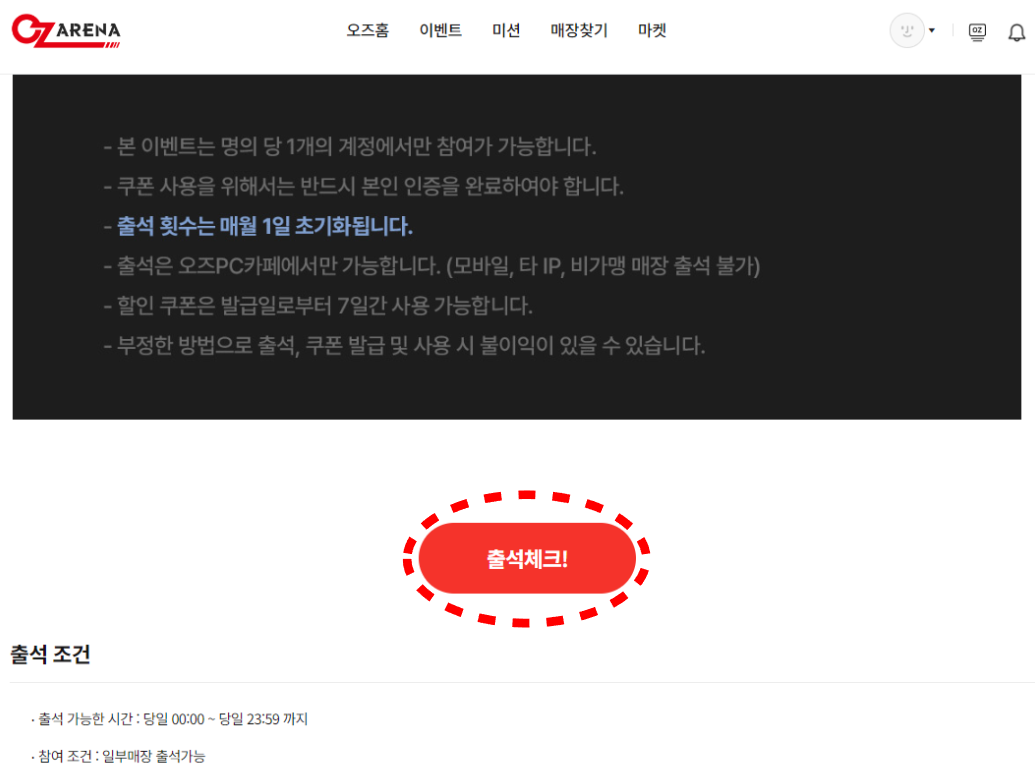
Task: Click the 할인 쿠폰 7일간 사용 notice line
Action: [318, 306]
